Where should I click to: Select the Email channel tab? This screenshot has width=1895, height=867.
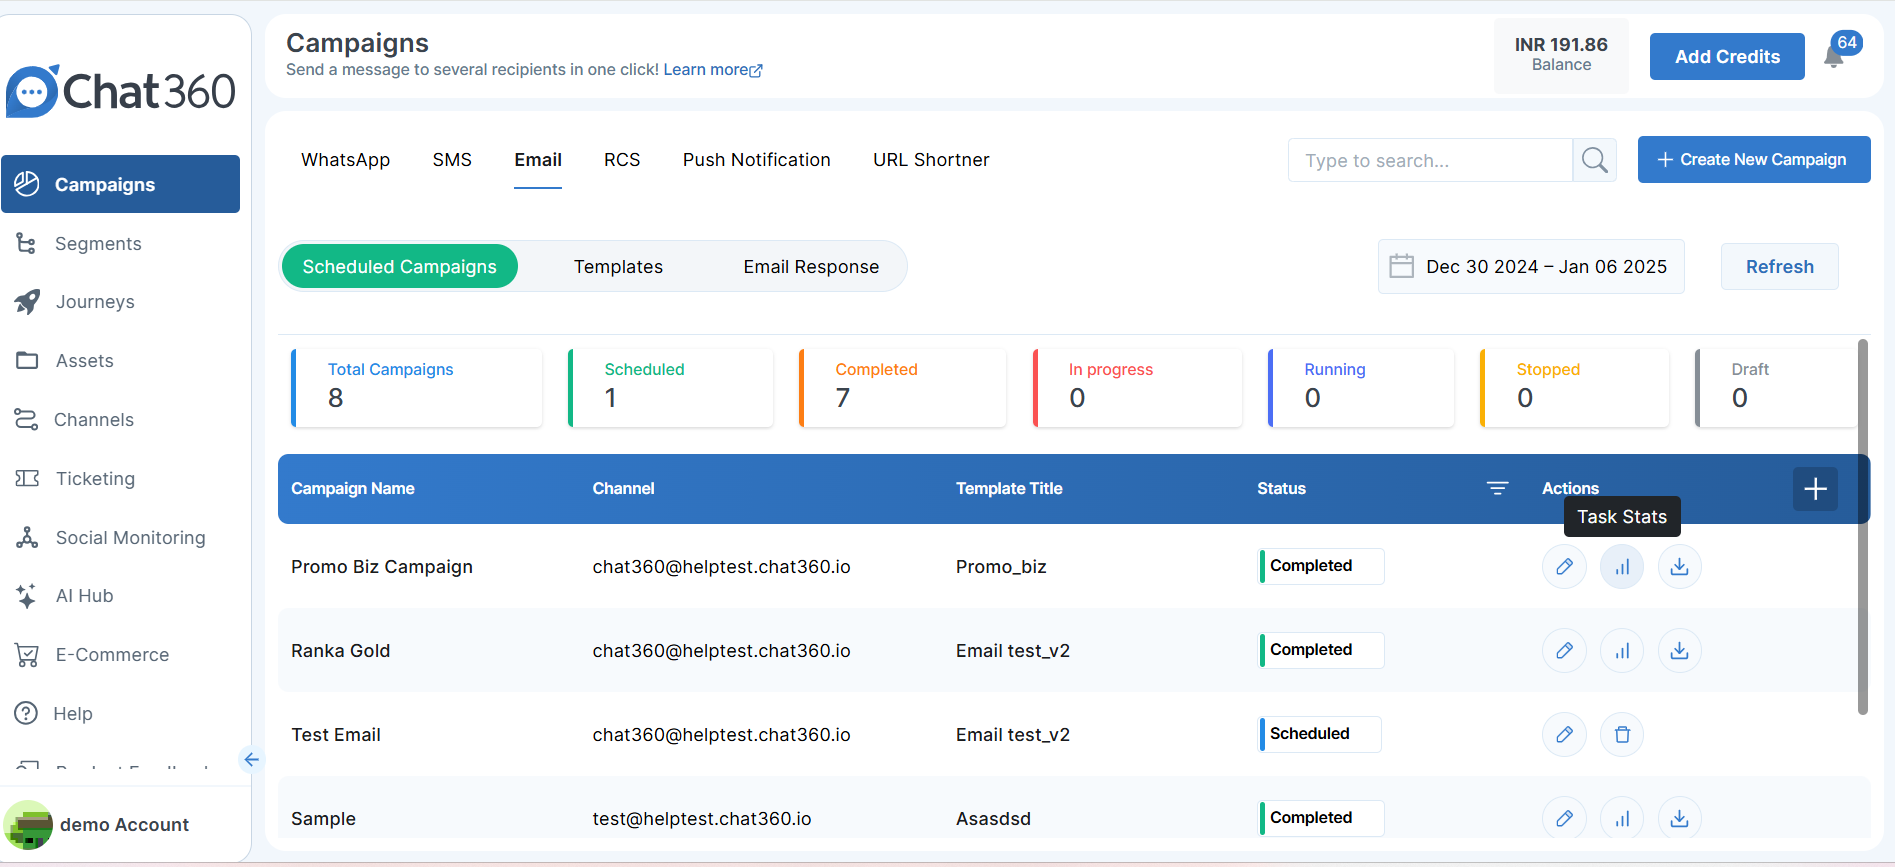(x=538, y=160)
